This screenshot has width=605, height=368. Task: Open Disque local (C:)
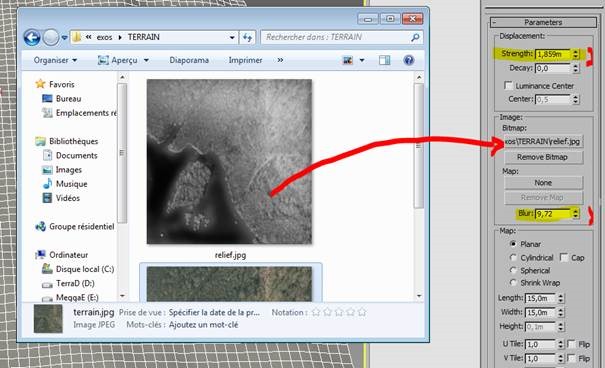(x=84, y=269)
